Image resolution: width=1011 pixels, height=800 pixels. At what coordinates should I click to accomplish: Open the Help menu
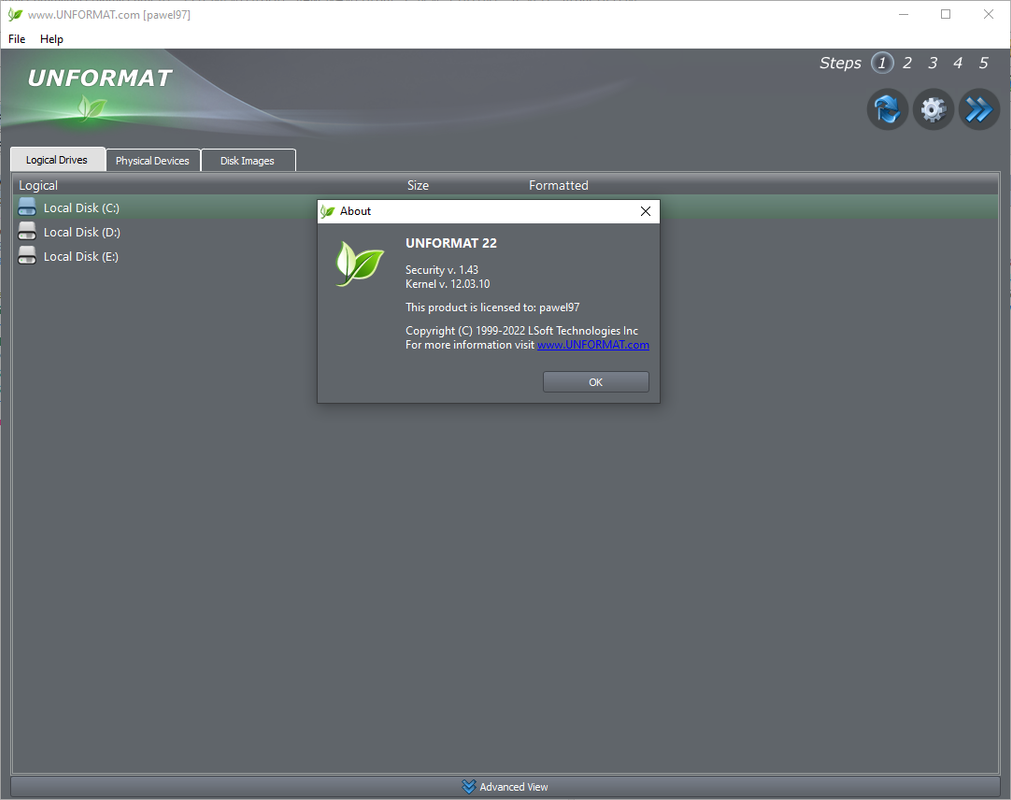52,39
